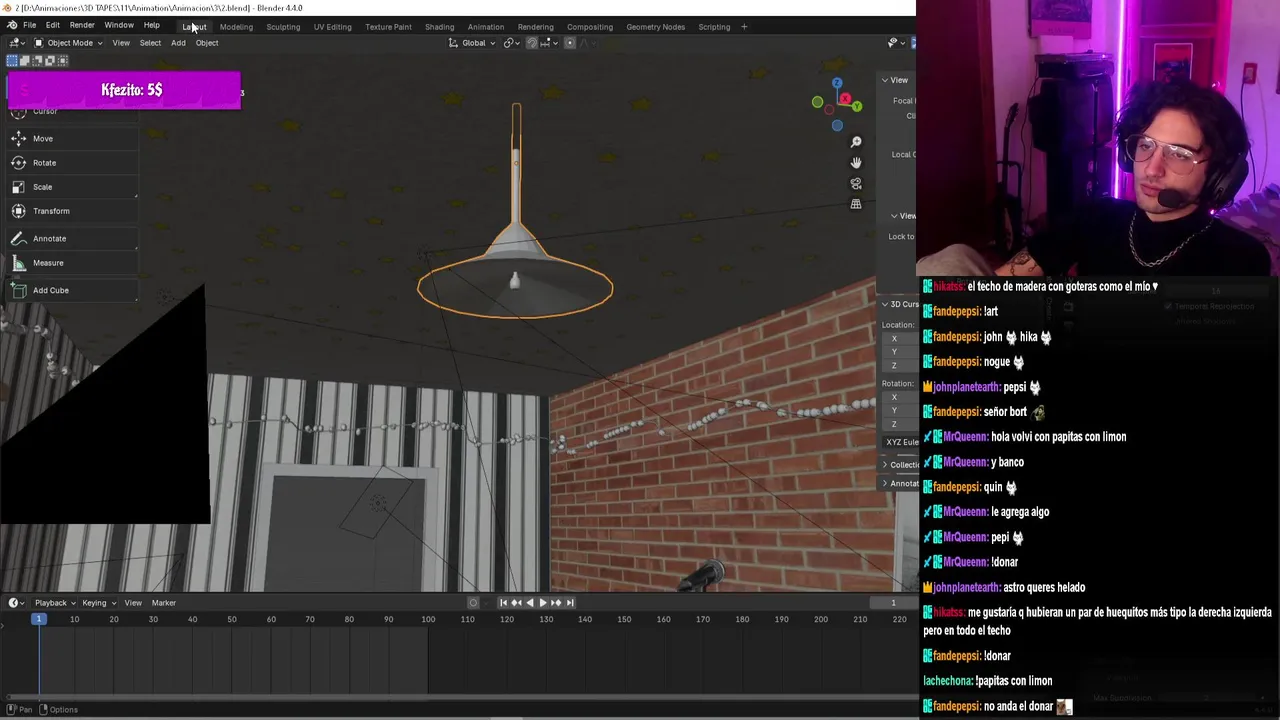The width and height of the screenshot is (1280, 720).
Task: Open the File menu
Action: (x=30, y=26)
